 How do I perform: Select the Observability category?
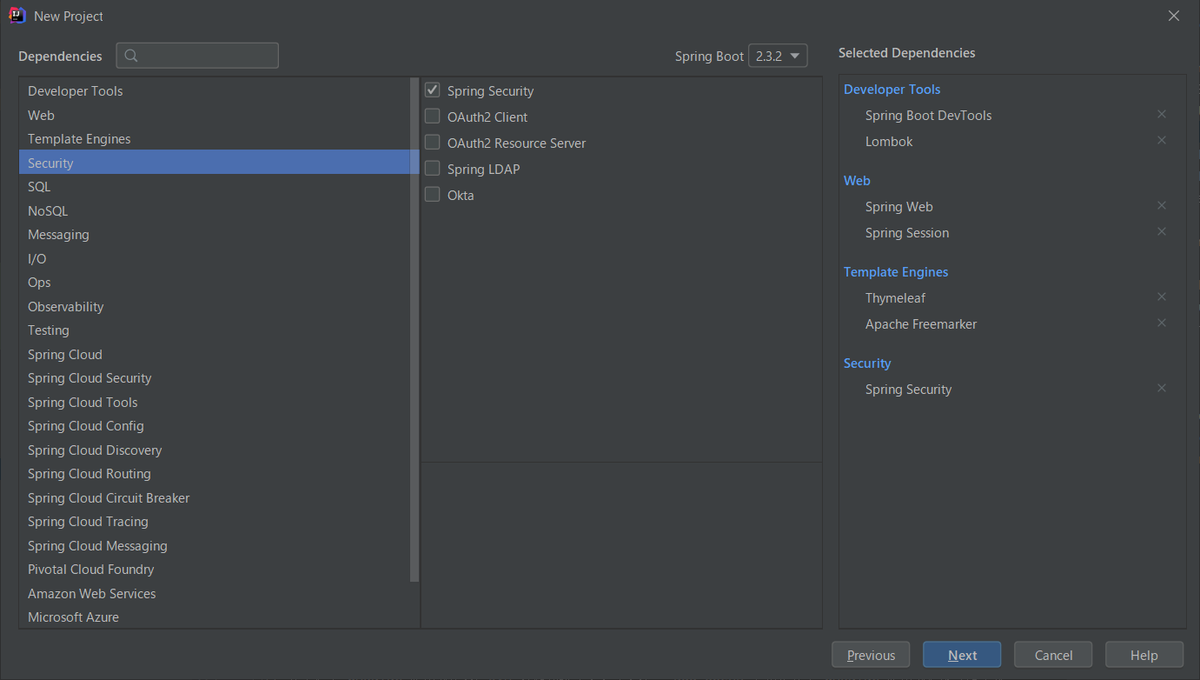click(214, 307)
